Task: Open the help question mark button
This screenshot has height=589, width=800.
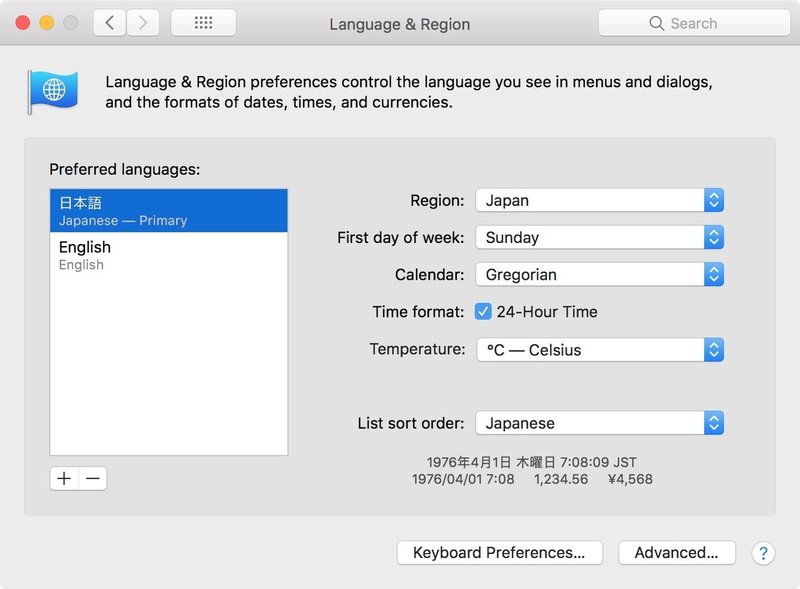Action: point(762,553)
